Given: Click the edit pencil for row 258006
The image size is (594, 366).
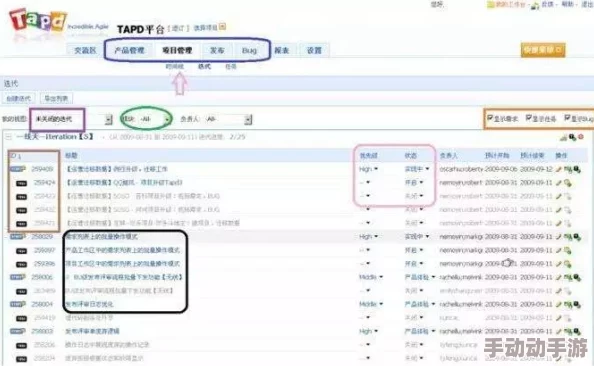Looking at the screenshot, I should (x=559, y=278).
